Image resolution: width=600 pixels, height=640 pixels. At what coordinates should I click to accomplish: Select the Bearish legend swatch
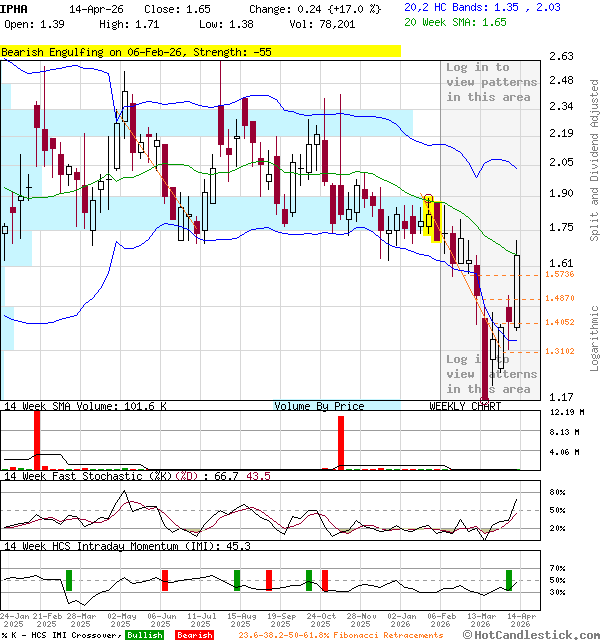(x=196, y=634)
